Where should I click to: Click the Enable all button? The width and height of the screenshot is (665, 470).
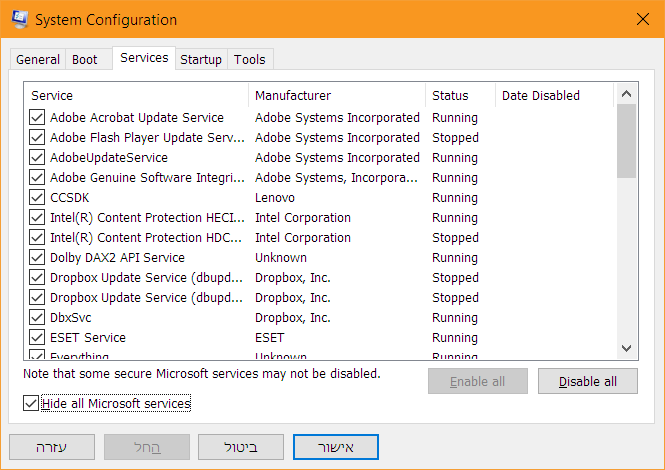click(478, 381)
